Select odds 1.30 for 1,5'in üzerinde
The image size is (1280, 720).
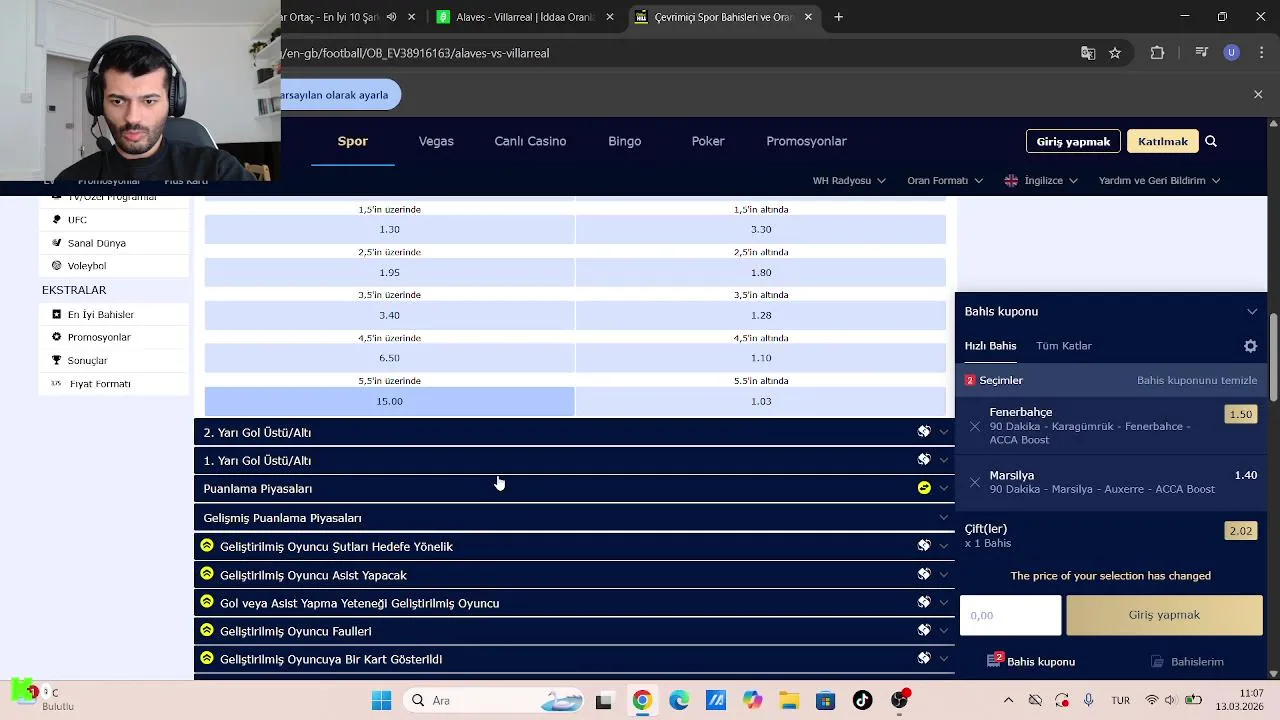(x=389, y=229)
